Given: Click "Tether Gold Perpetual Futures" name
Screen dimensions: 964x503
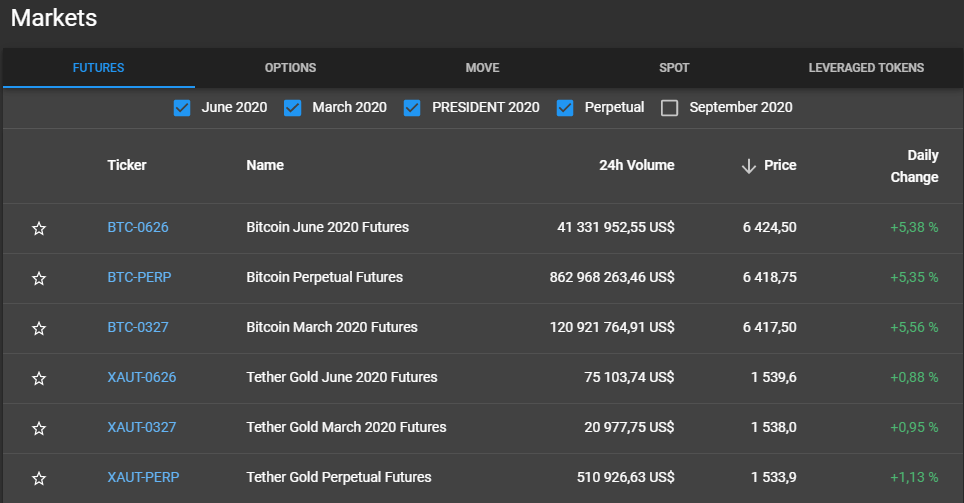Looking at the screenshot, I should [339, 477].
